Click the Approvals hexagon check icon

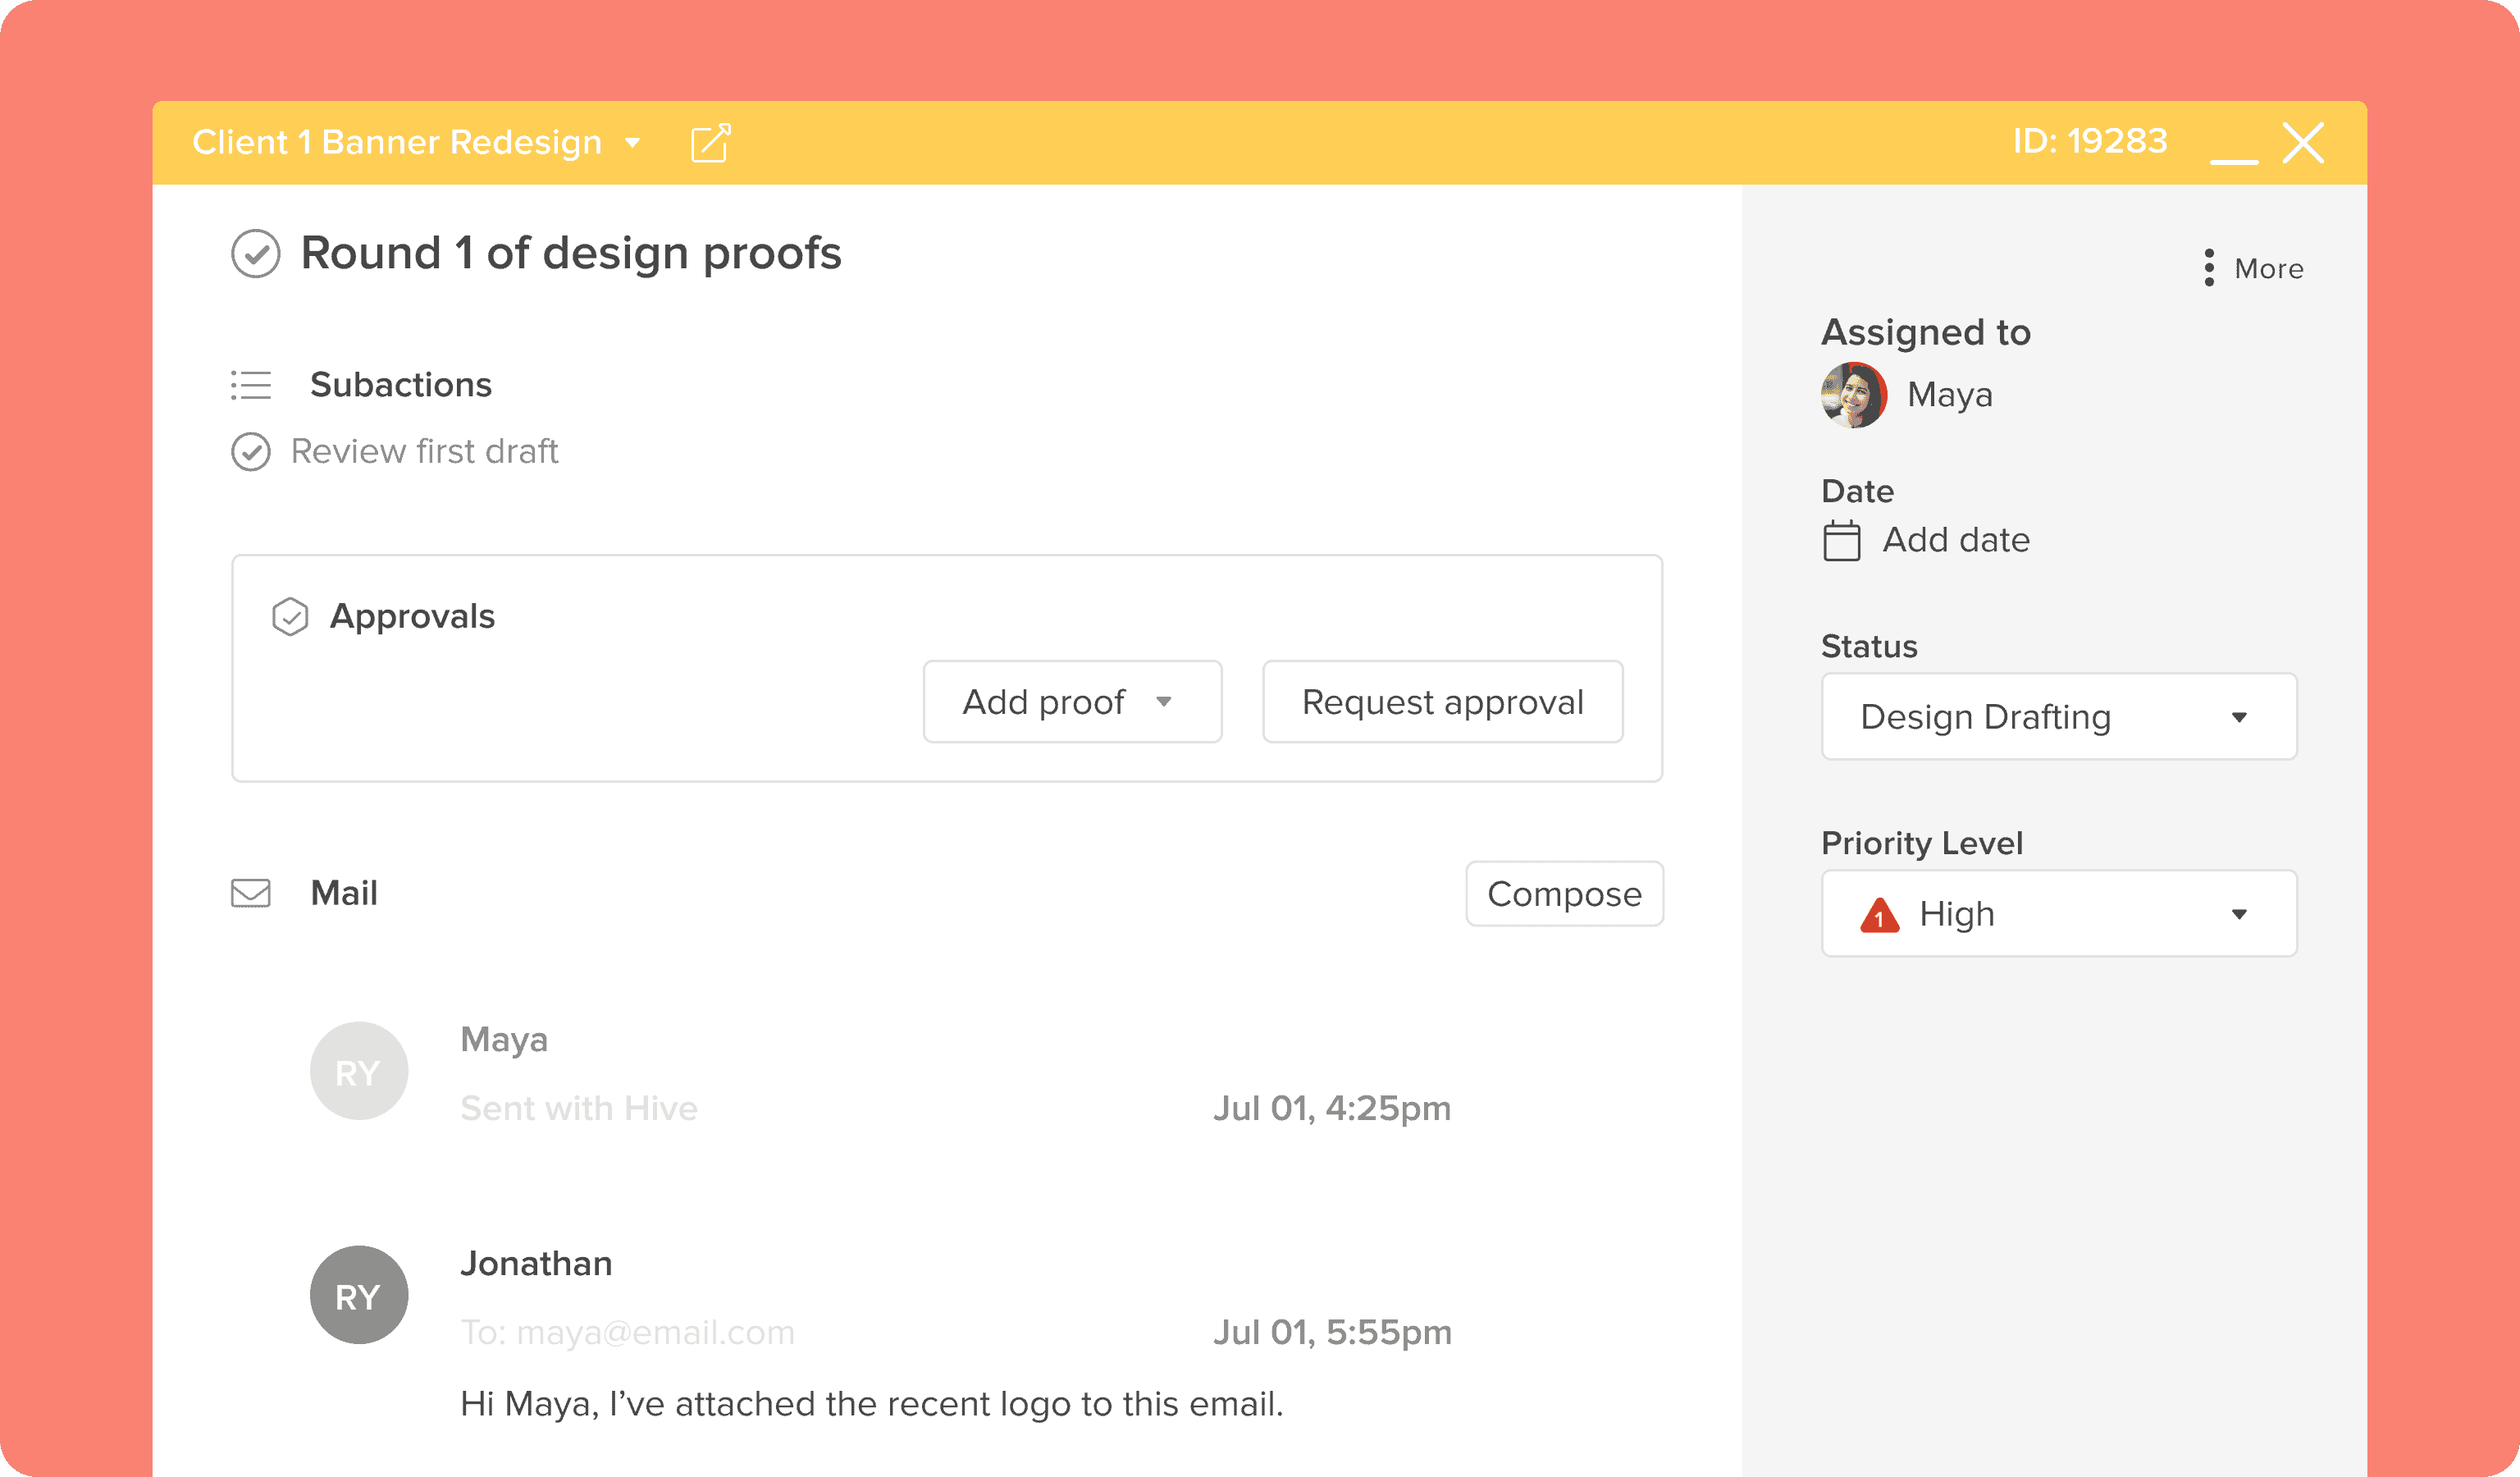290,617
